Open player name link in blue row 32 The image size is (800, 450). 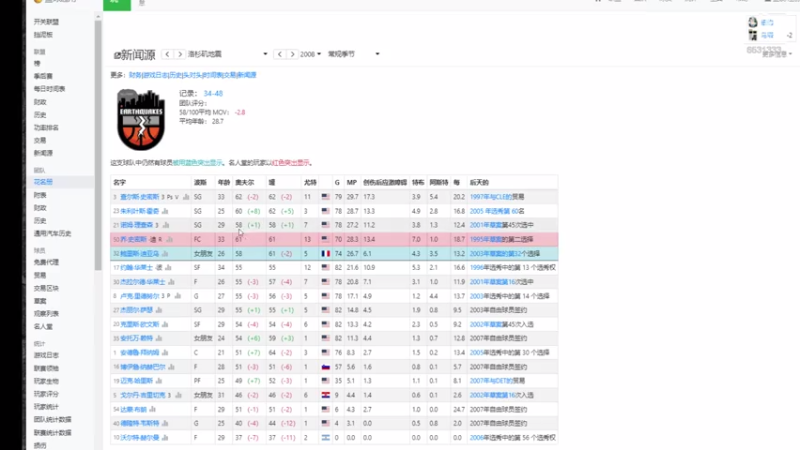point(139,254)
